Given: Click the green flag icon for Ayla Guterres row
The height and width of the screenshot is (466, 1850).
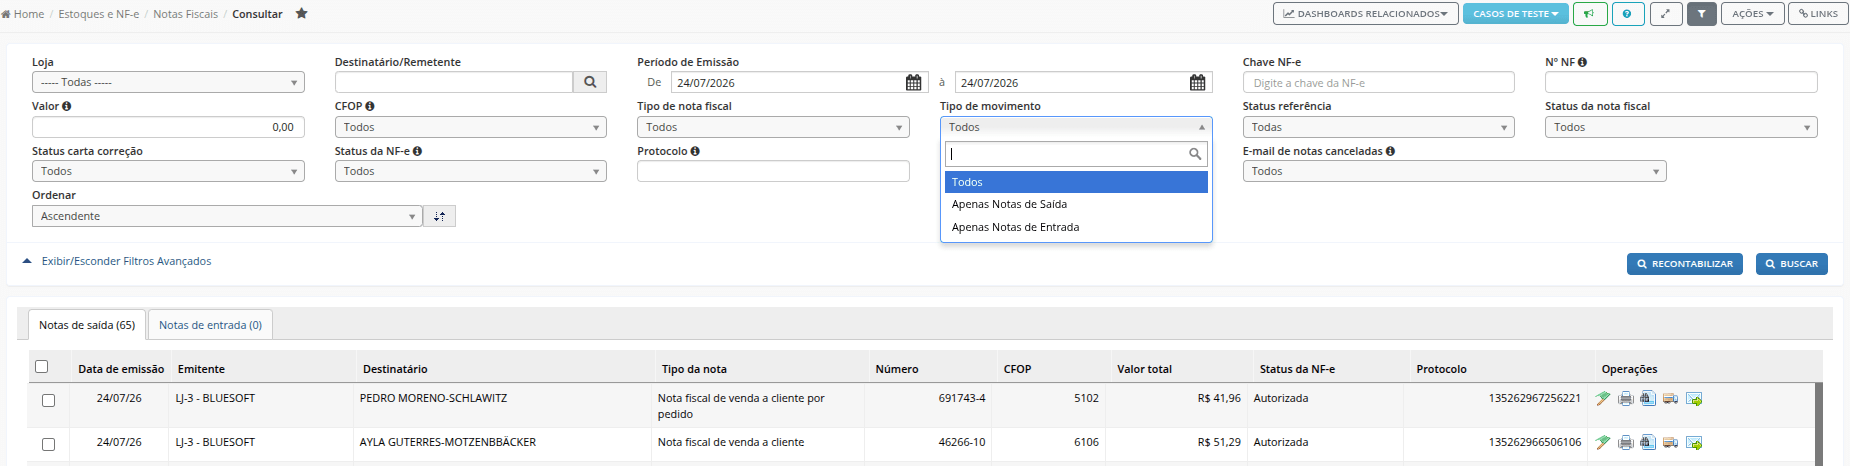Looking at the screenshot, I should (x=1603, y=443).
